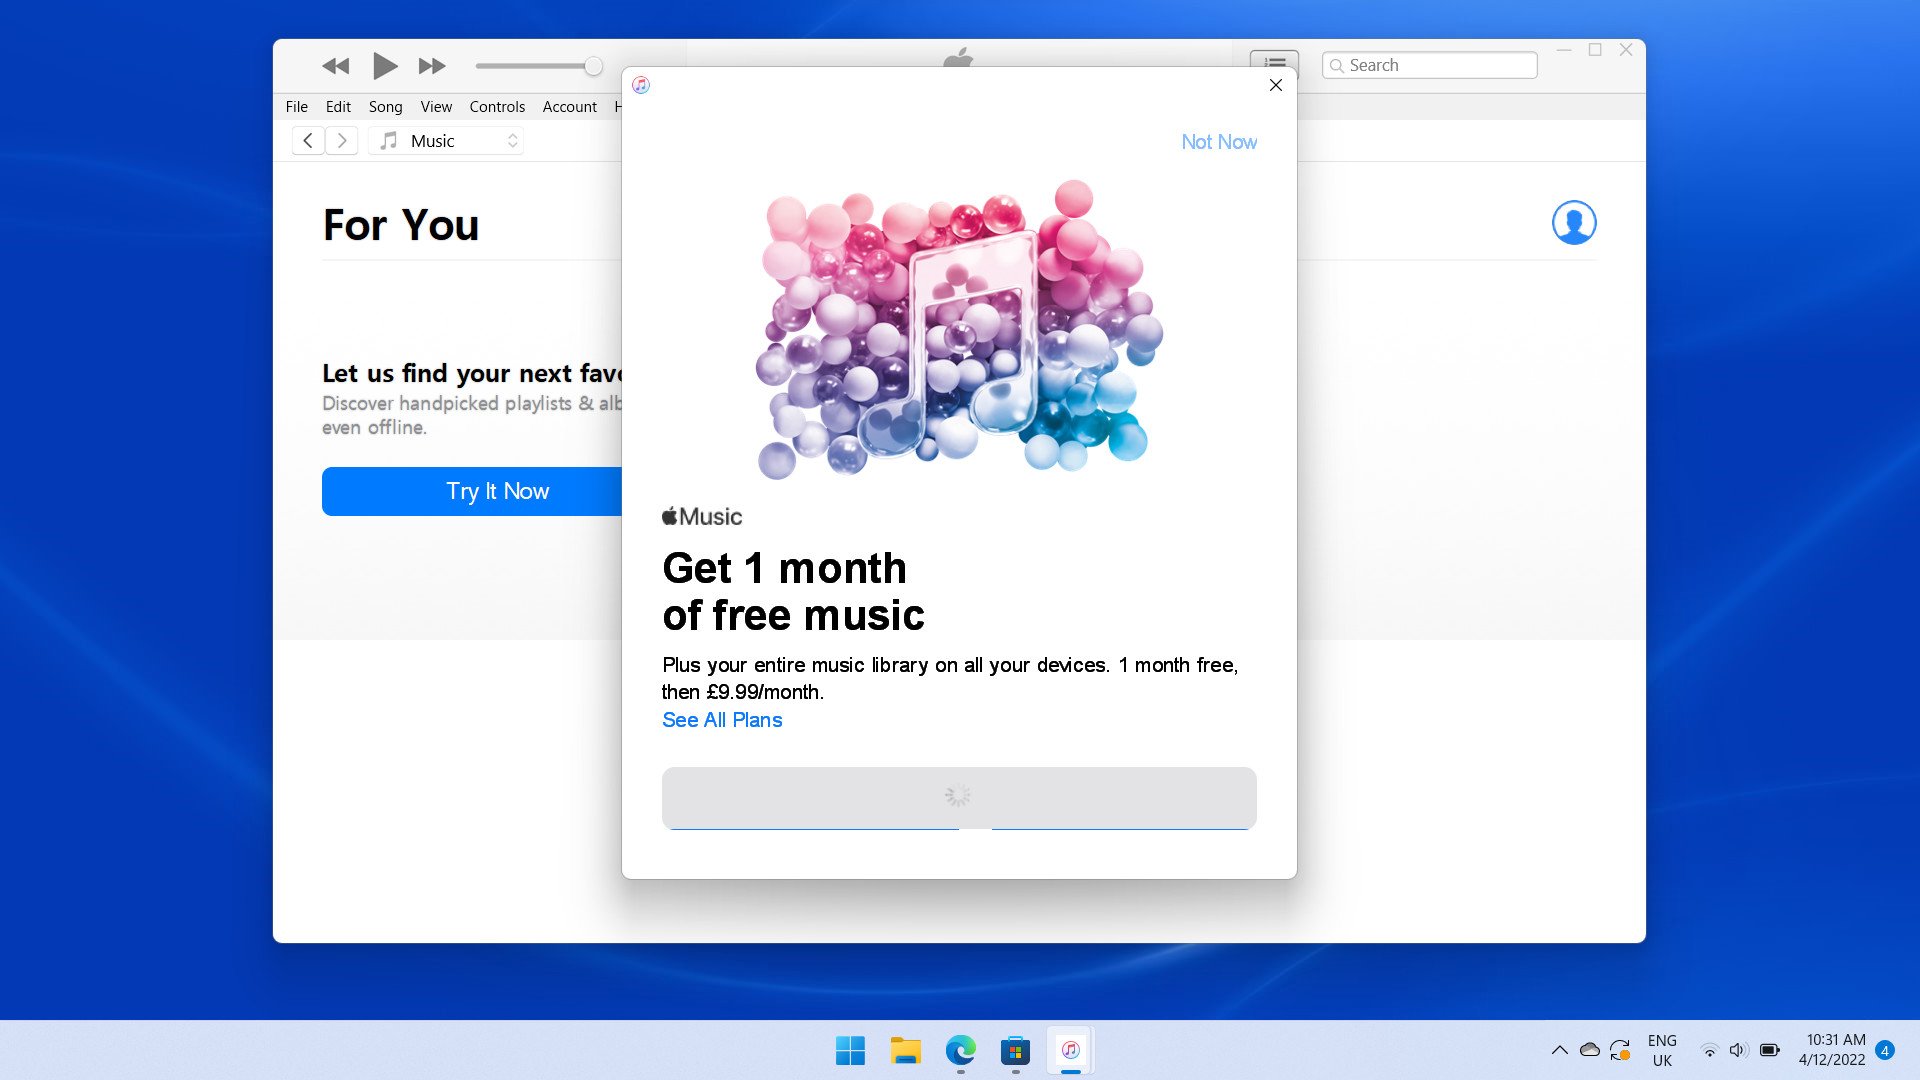Image resolution: width=1920 pixels, height=1080 pixels.
Task: Open the View menu
Action: click(436, 106)
